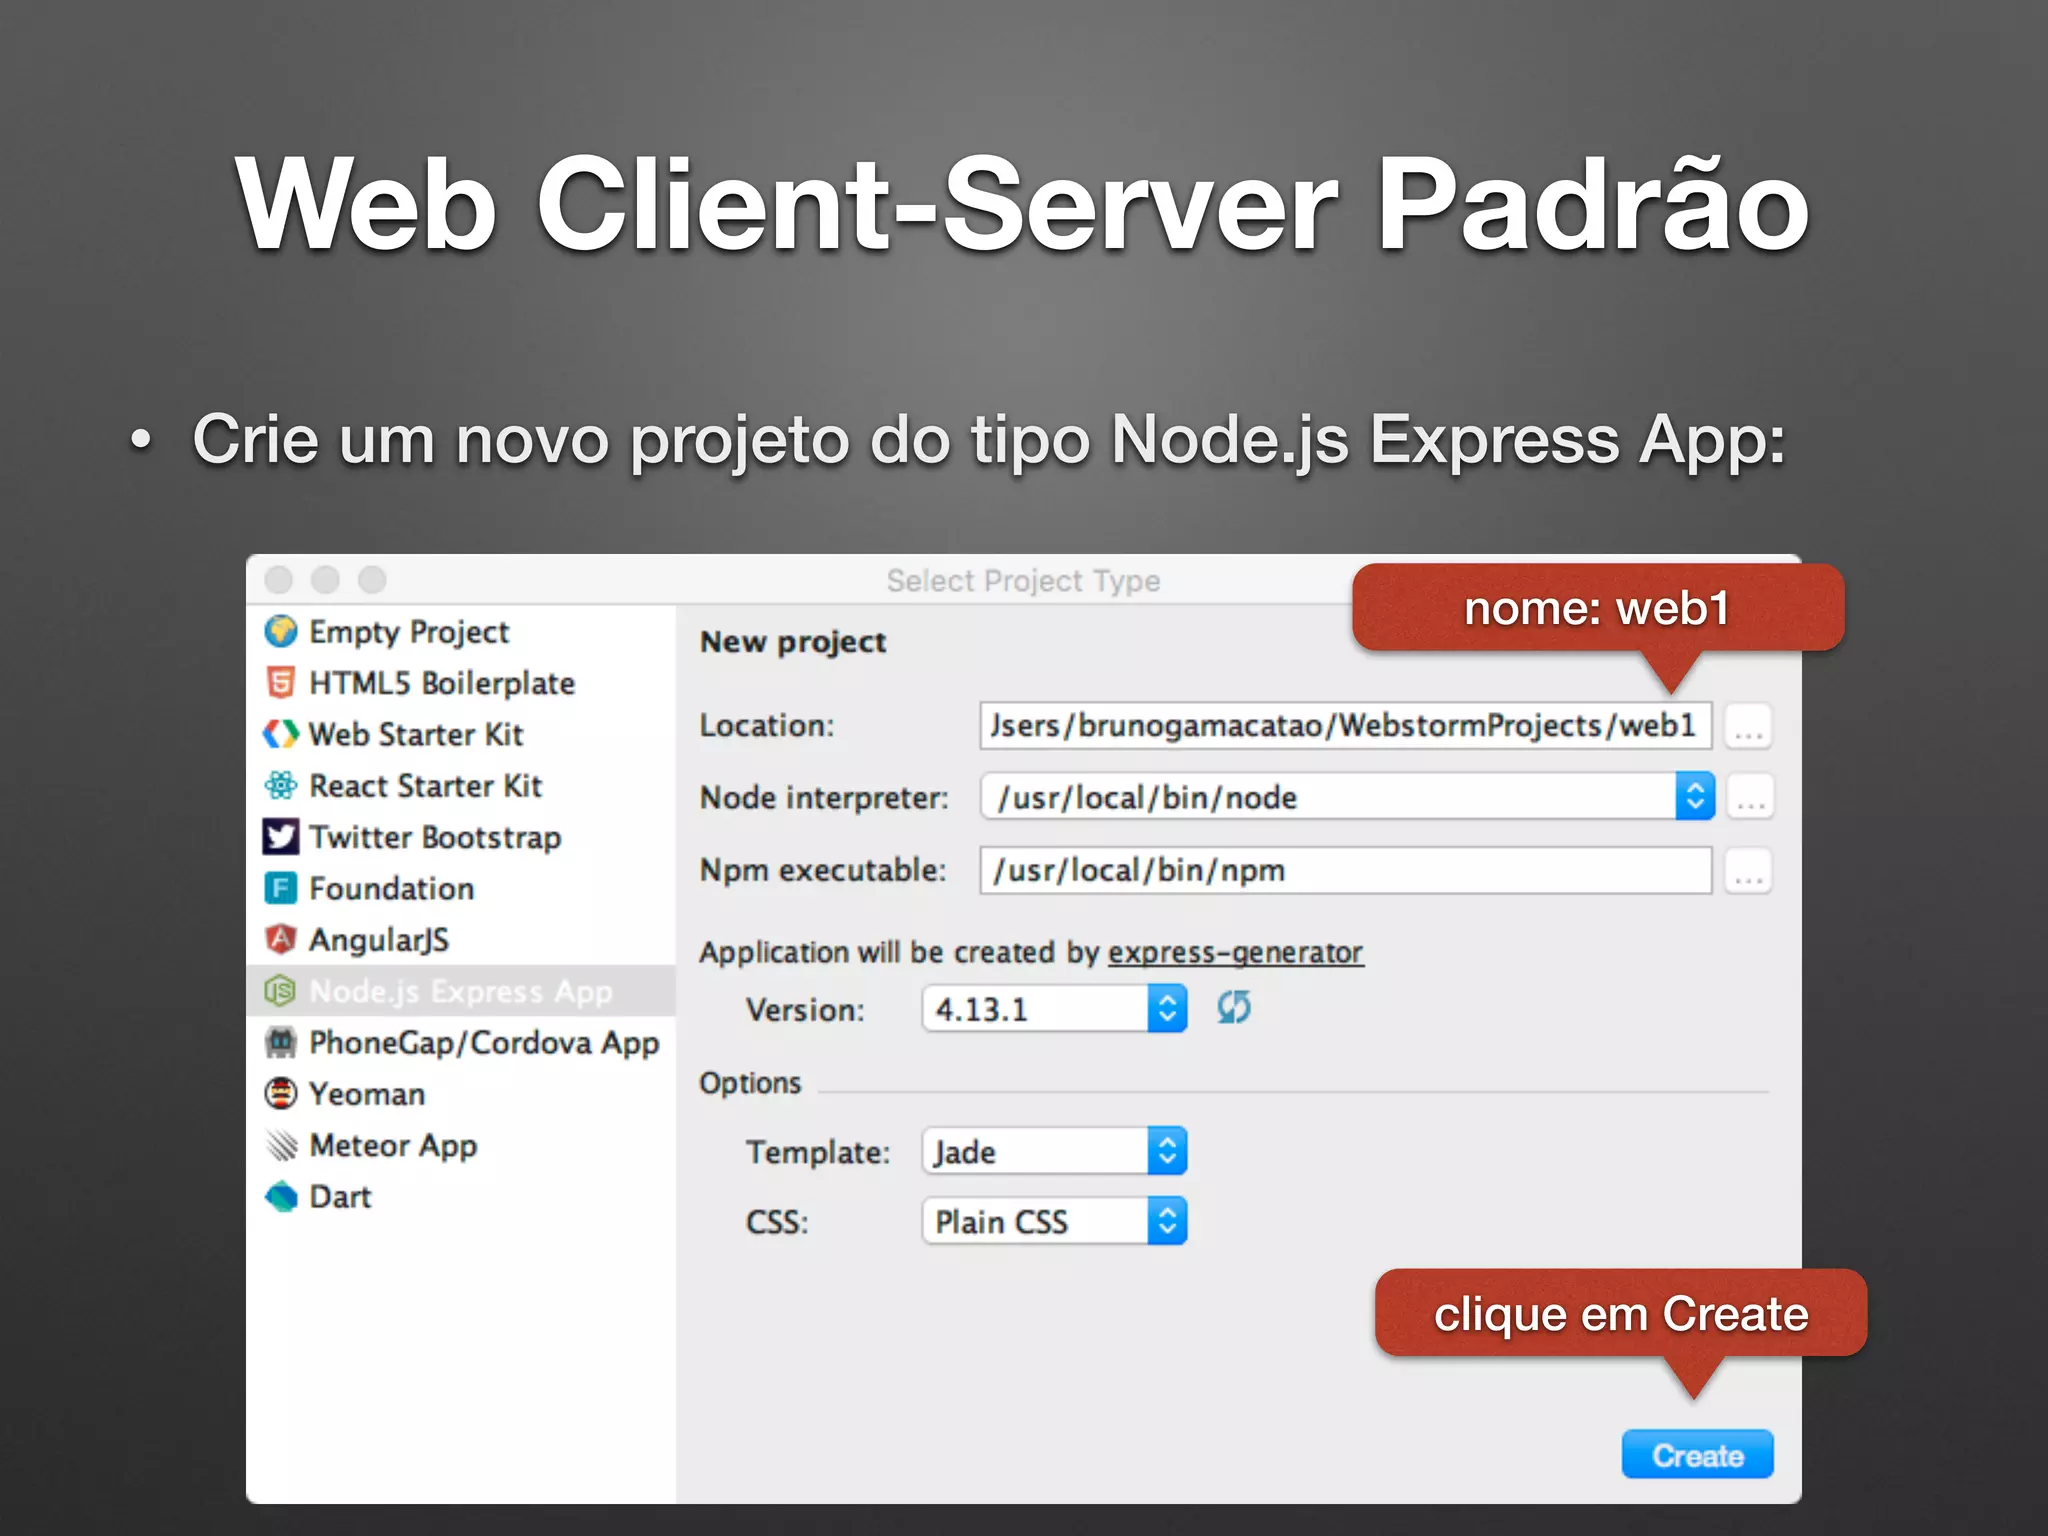The image size is (2048, 1536).
Task: Open the Version 4.13.1 dropdown
Action: pyautogui.click(x=1054, y=1009)
